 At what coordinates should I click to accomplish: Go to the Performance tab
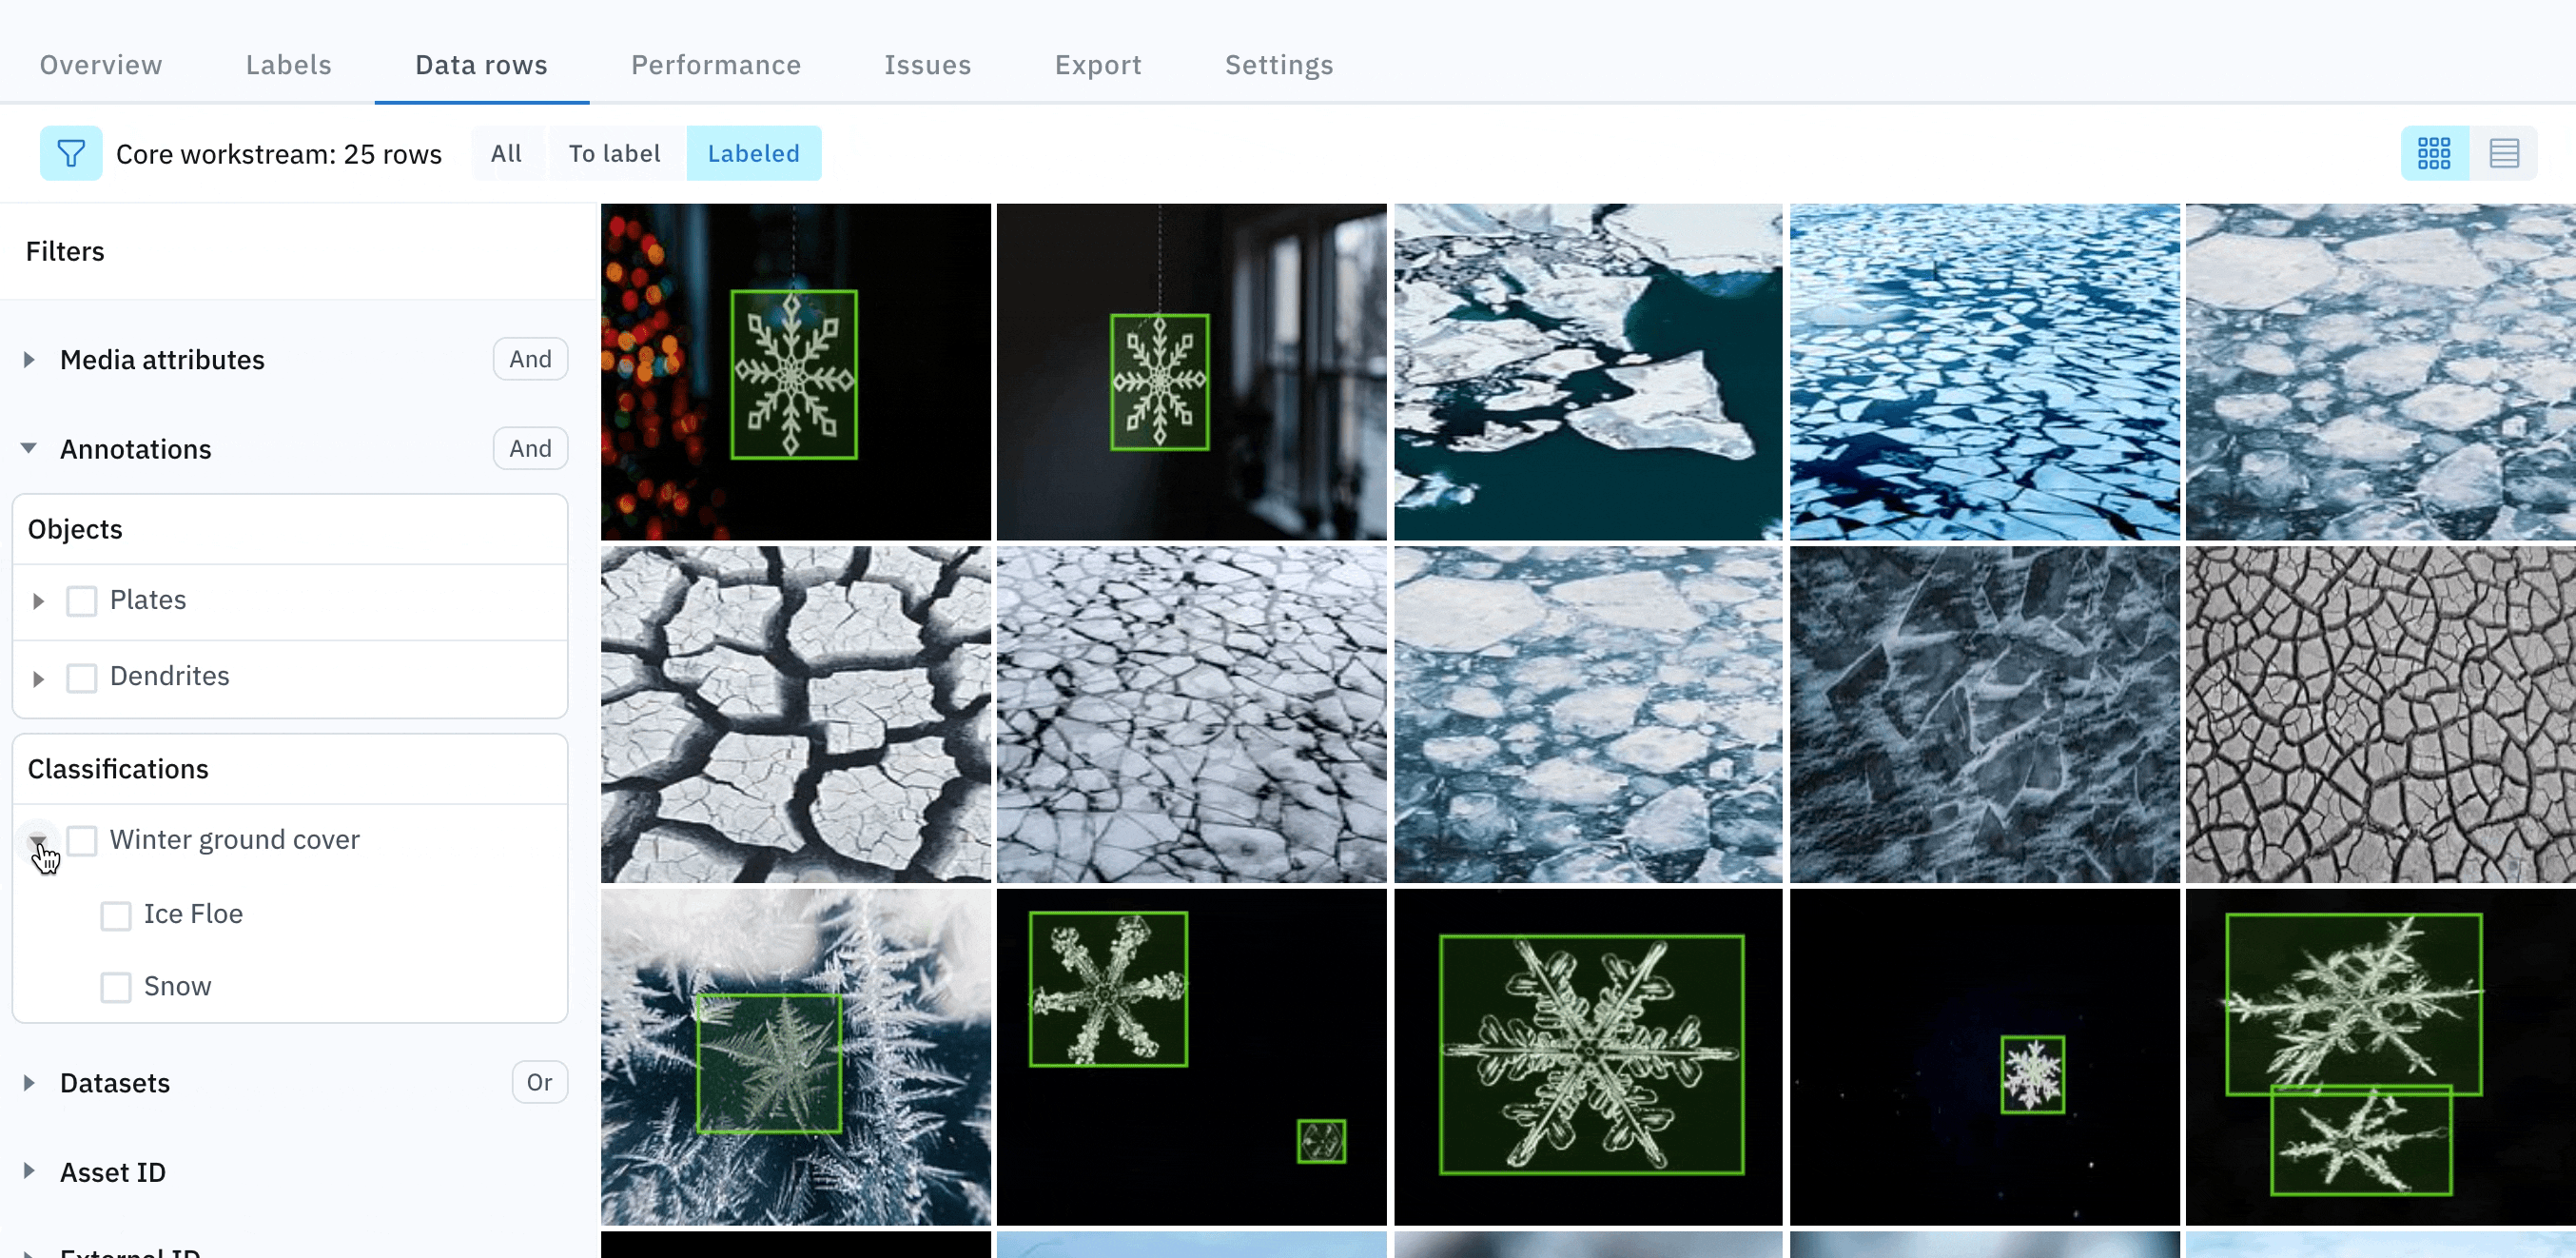click(x=716, y=65)
